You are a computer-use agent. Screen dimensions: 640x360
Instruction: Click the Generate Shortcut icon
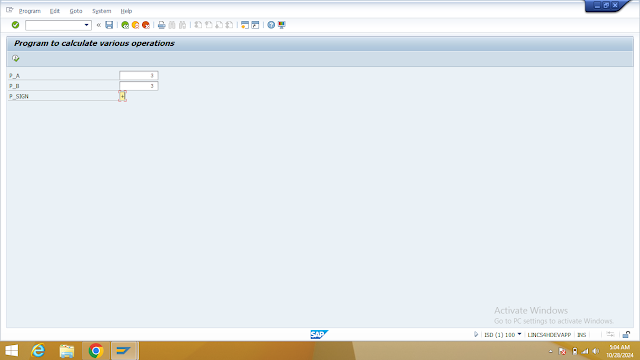click(x=256, y=25)
